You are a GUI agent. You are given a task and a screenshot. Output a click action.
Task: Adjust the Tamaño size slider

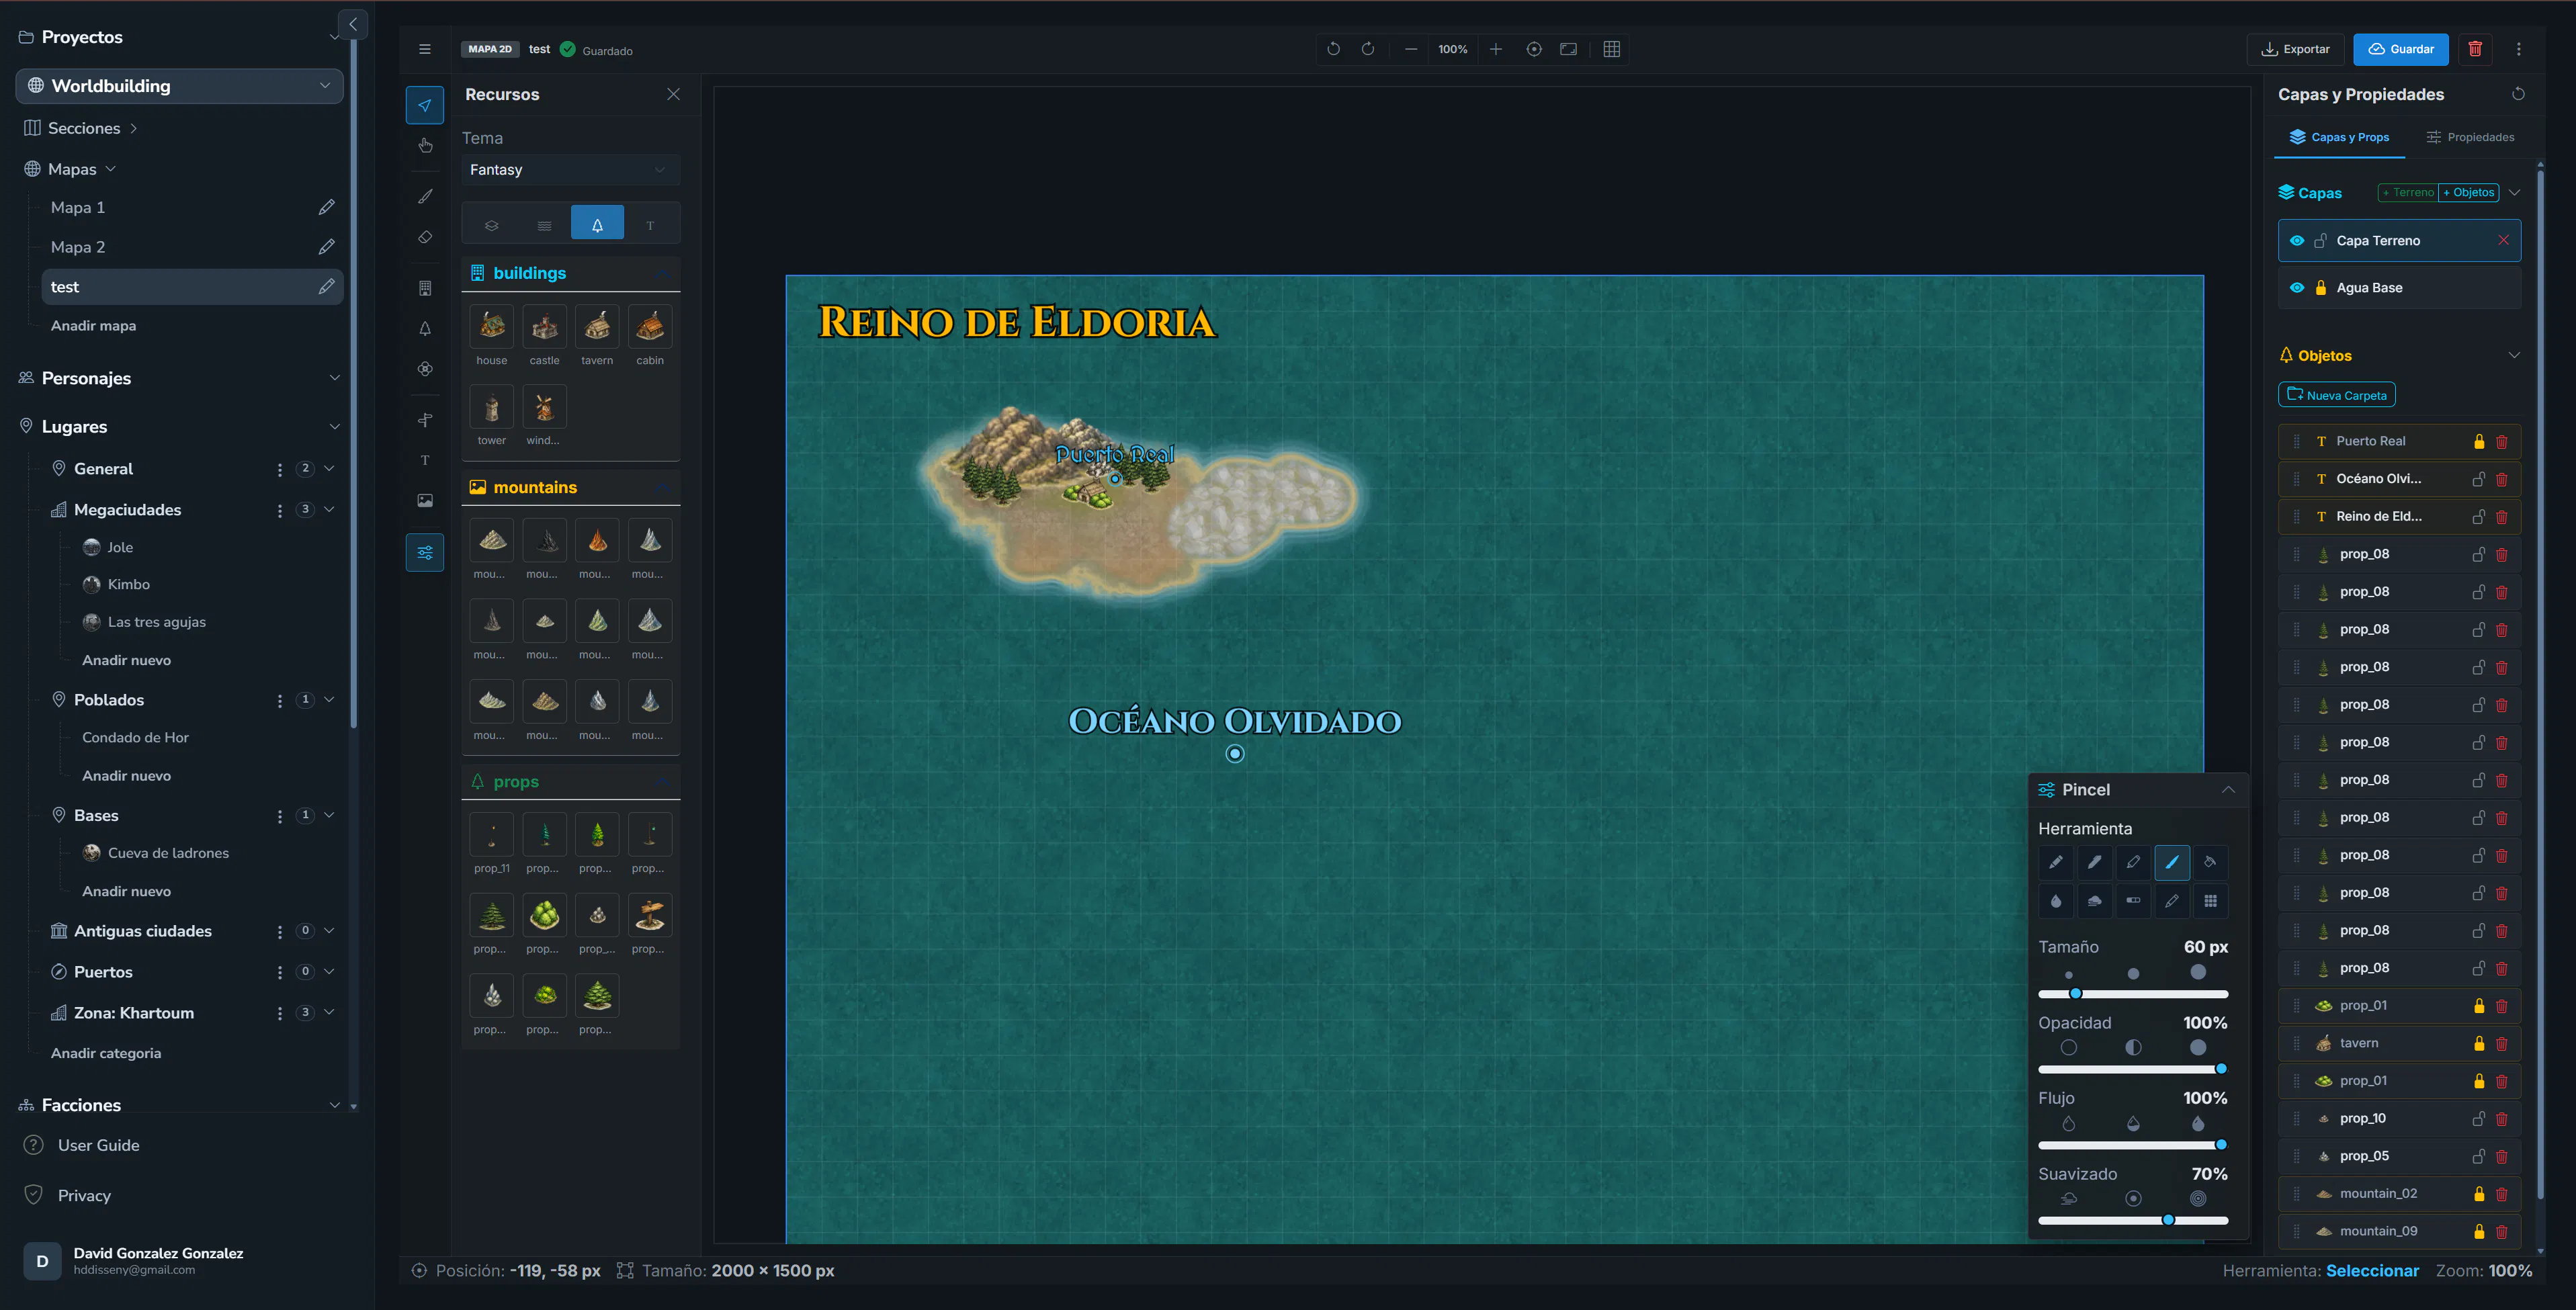pos(2133,994)
